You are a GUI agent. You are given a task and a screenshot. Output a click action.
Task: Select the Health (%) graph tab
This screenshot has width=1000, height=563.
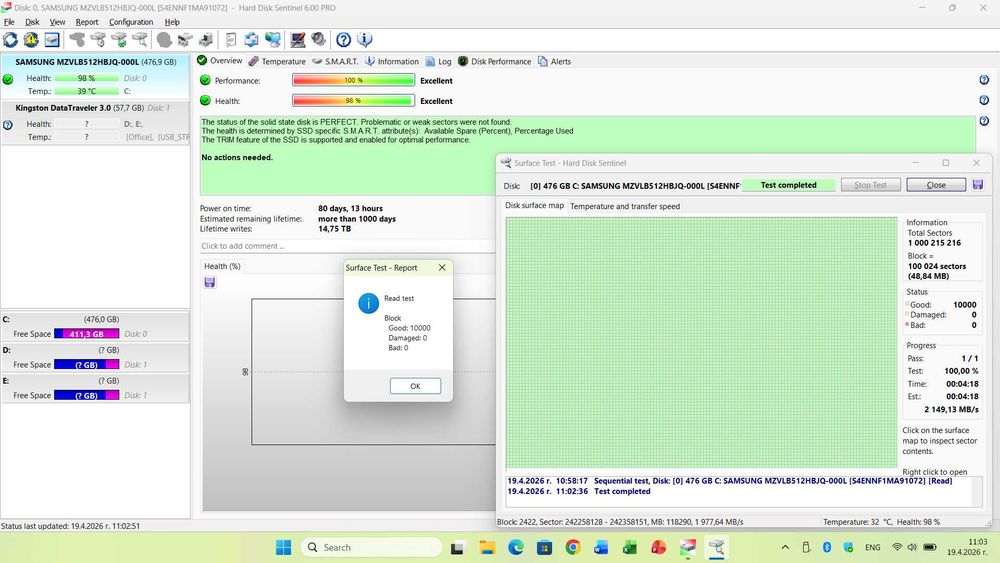[222, 266]
